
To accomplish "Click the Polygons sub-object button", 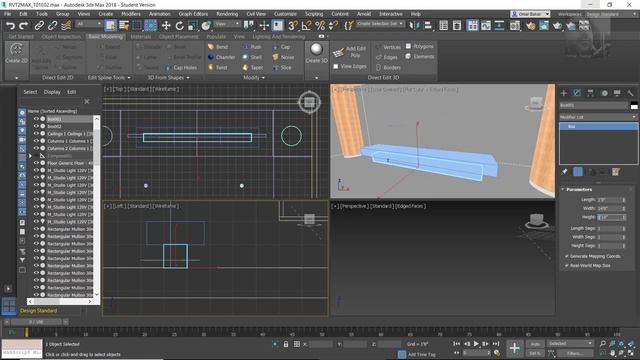I will [x=420, y=46].
